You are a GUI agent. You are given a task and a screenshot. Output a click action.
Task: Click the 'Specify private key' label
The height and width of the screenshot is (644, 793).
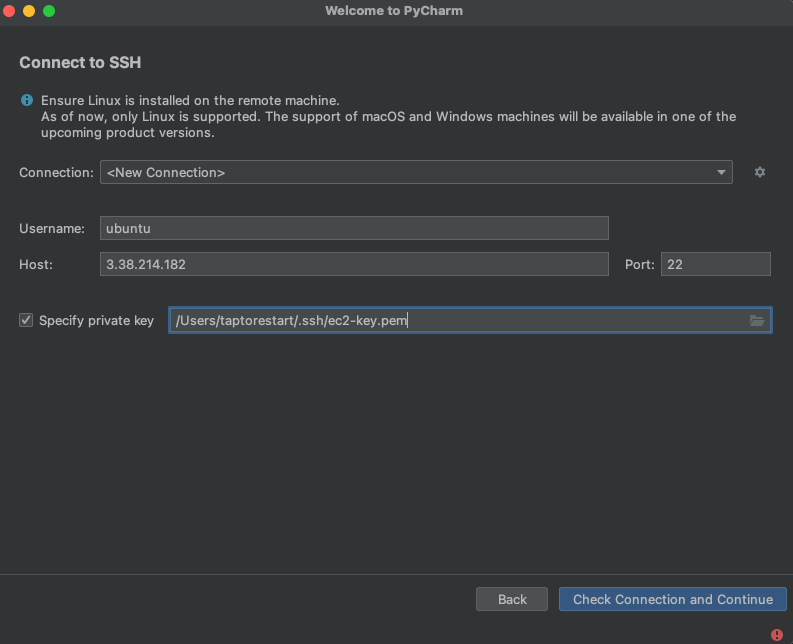[97, 320]
